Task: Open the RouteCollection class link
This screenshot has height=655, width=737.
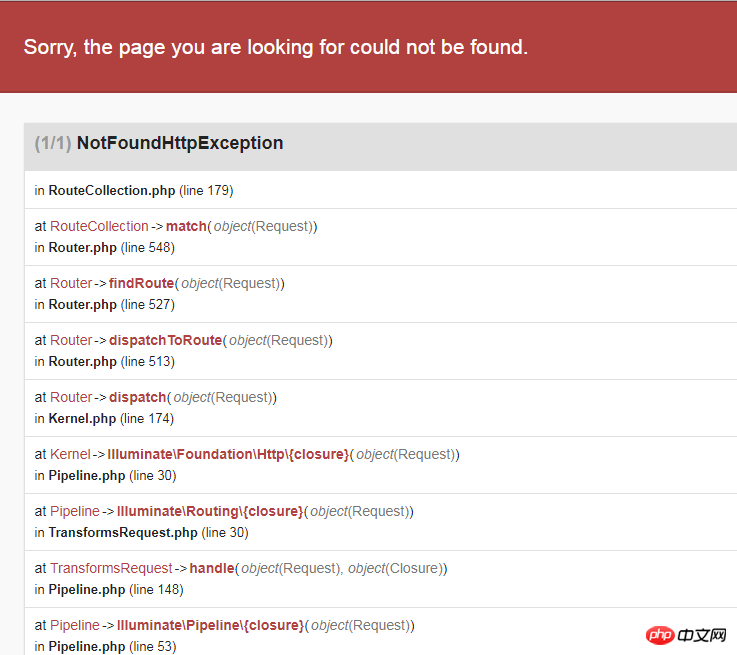Action: (99, 226)
